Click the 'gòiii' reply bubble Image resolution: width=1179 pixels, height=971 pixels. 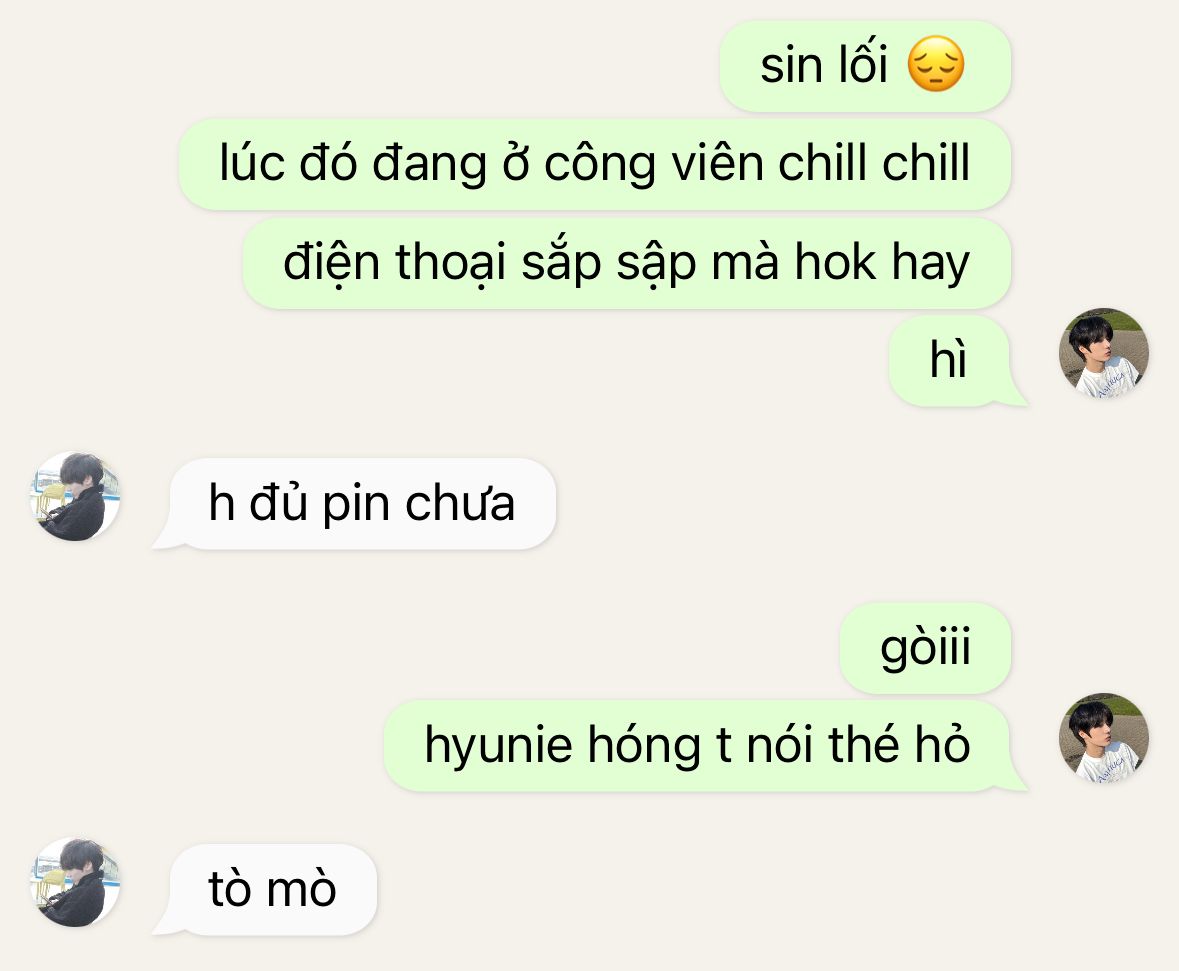click(925, 648)
